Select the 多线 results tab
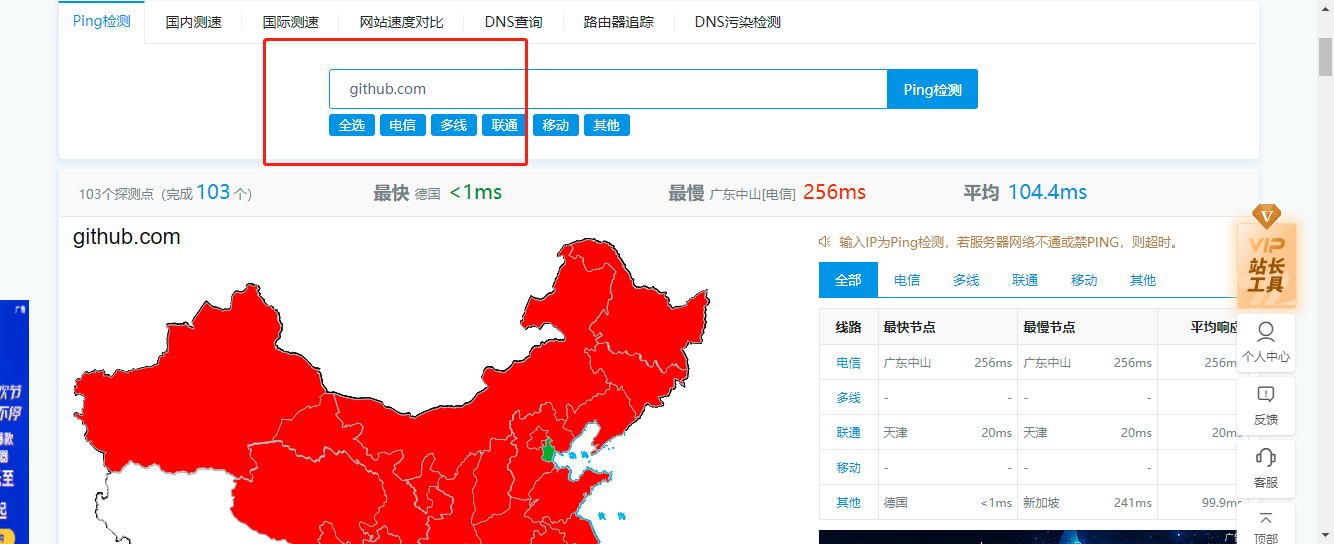 point(966,280)
